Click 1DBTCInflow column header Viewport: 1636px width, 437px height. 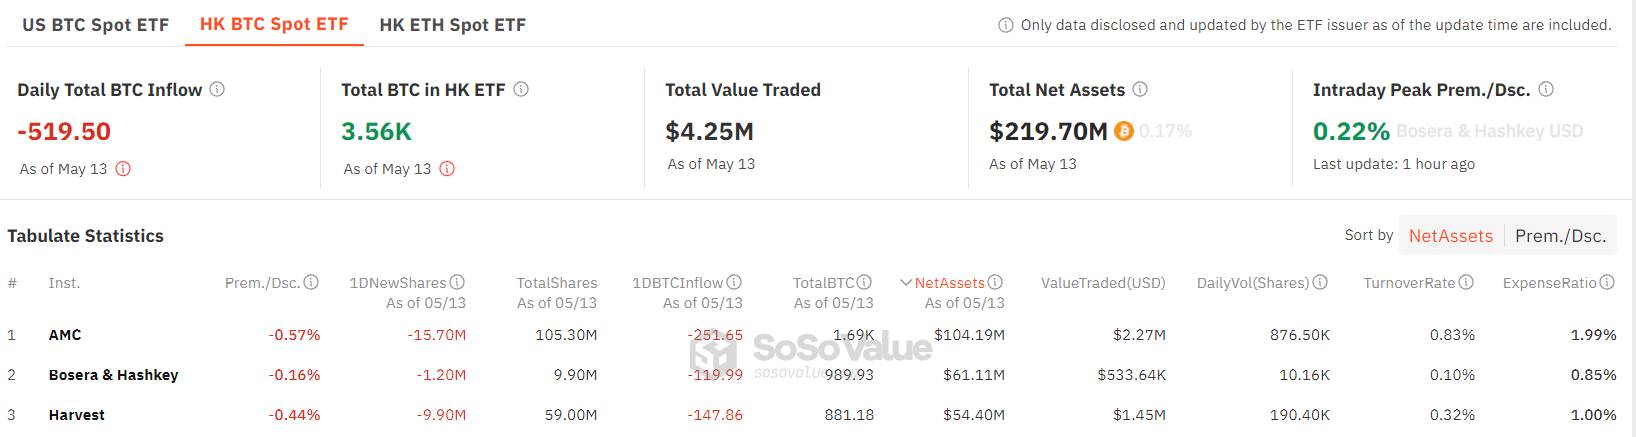677,283
